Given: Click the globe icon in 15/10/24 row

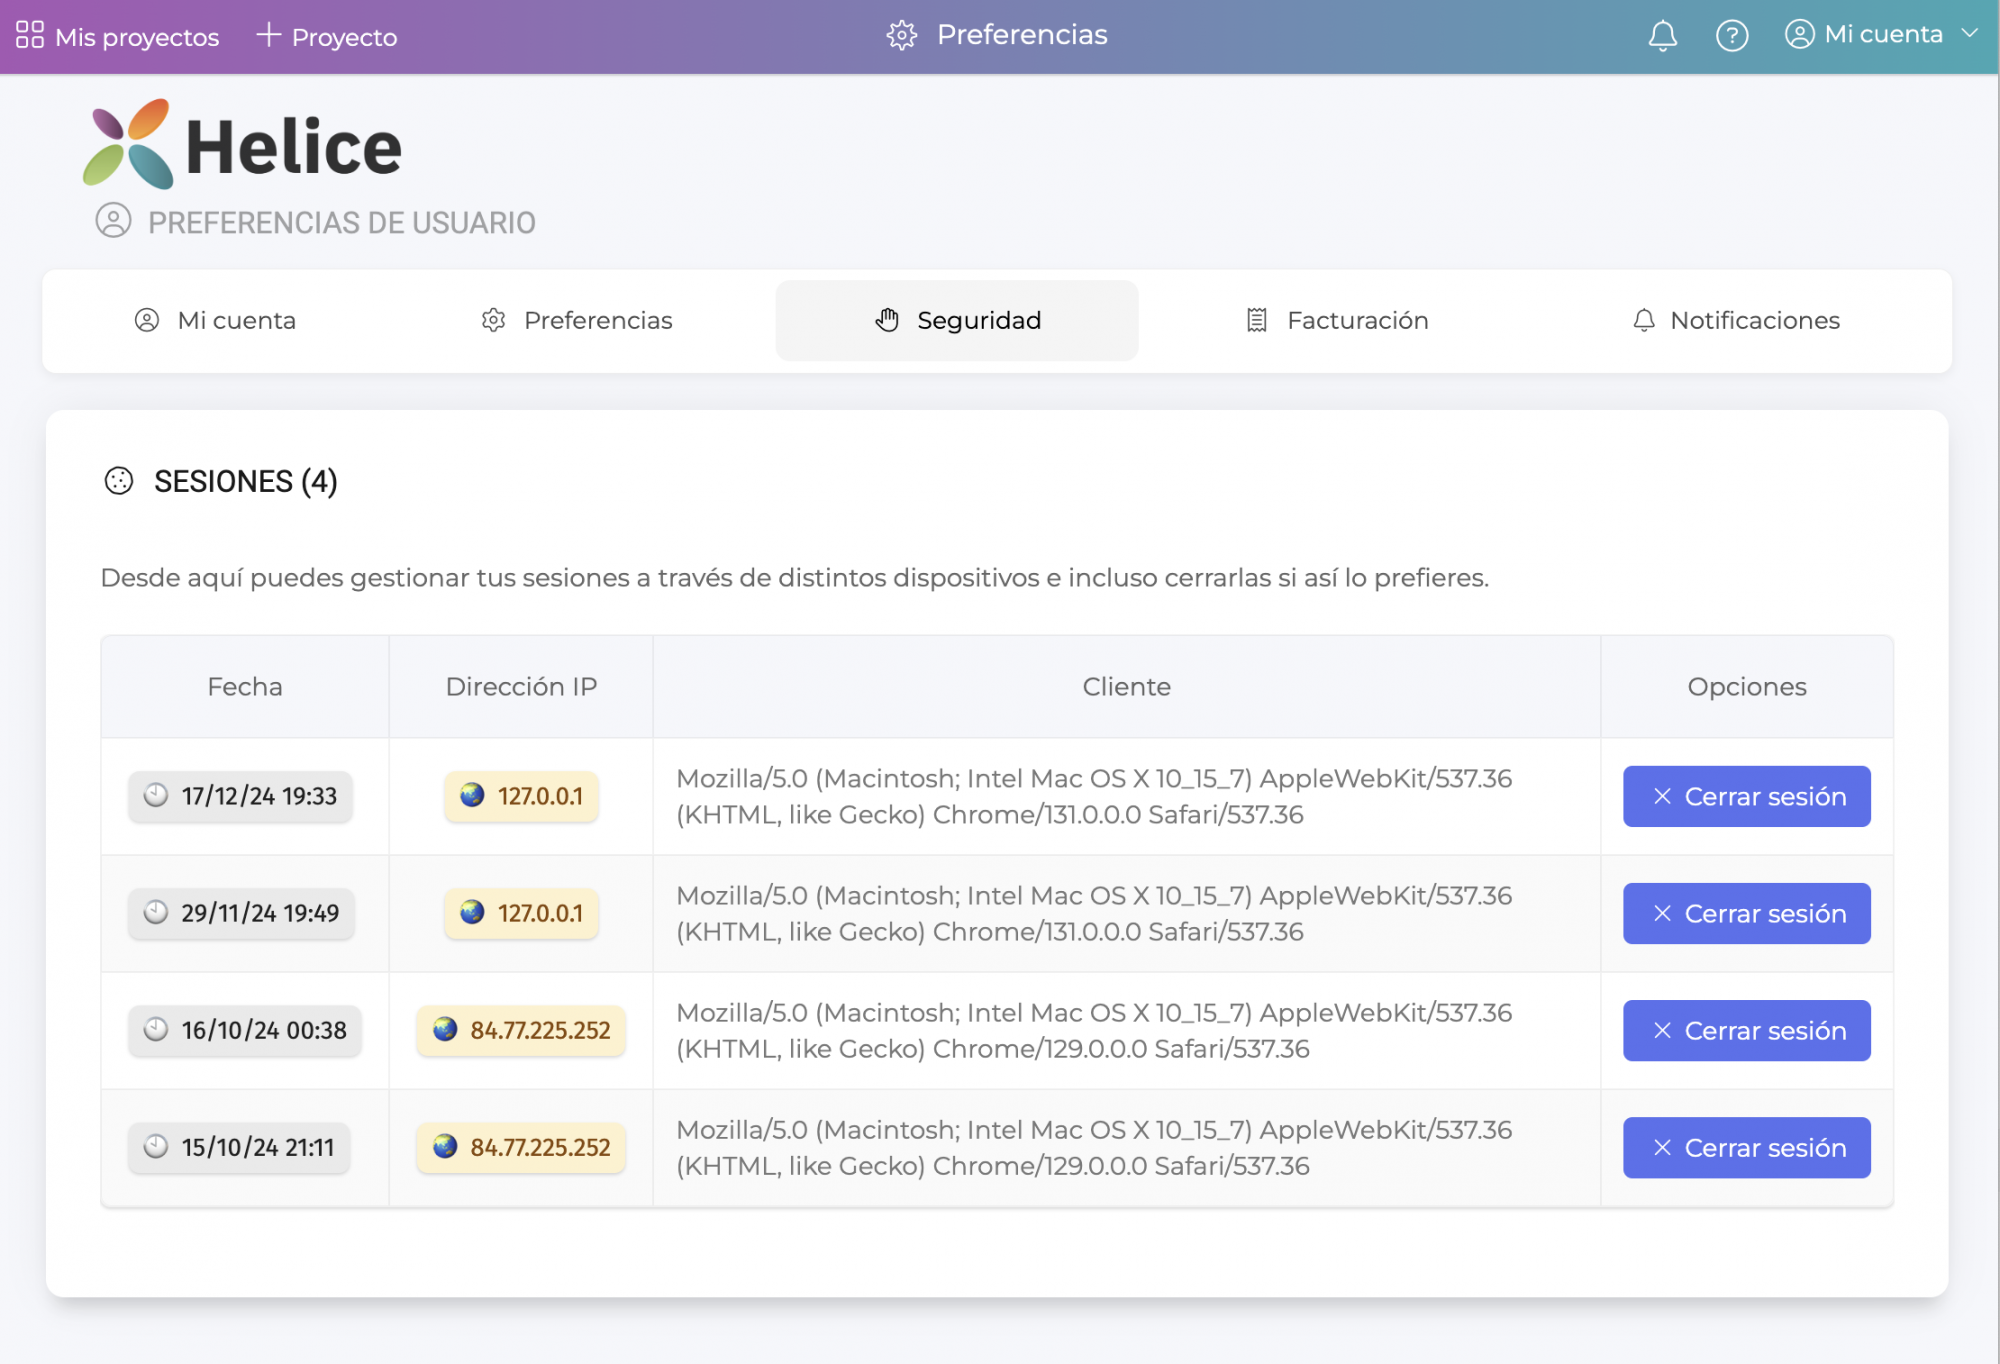Looking at the screenshot, I should (x=445, y=1146).
